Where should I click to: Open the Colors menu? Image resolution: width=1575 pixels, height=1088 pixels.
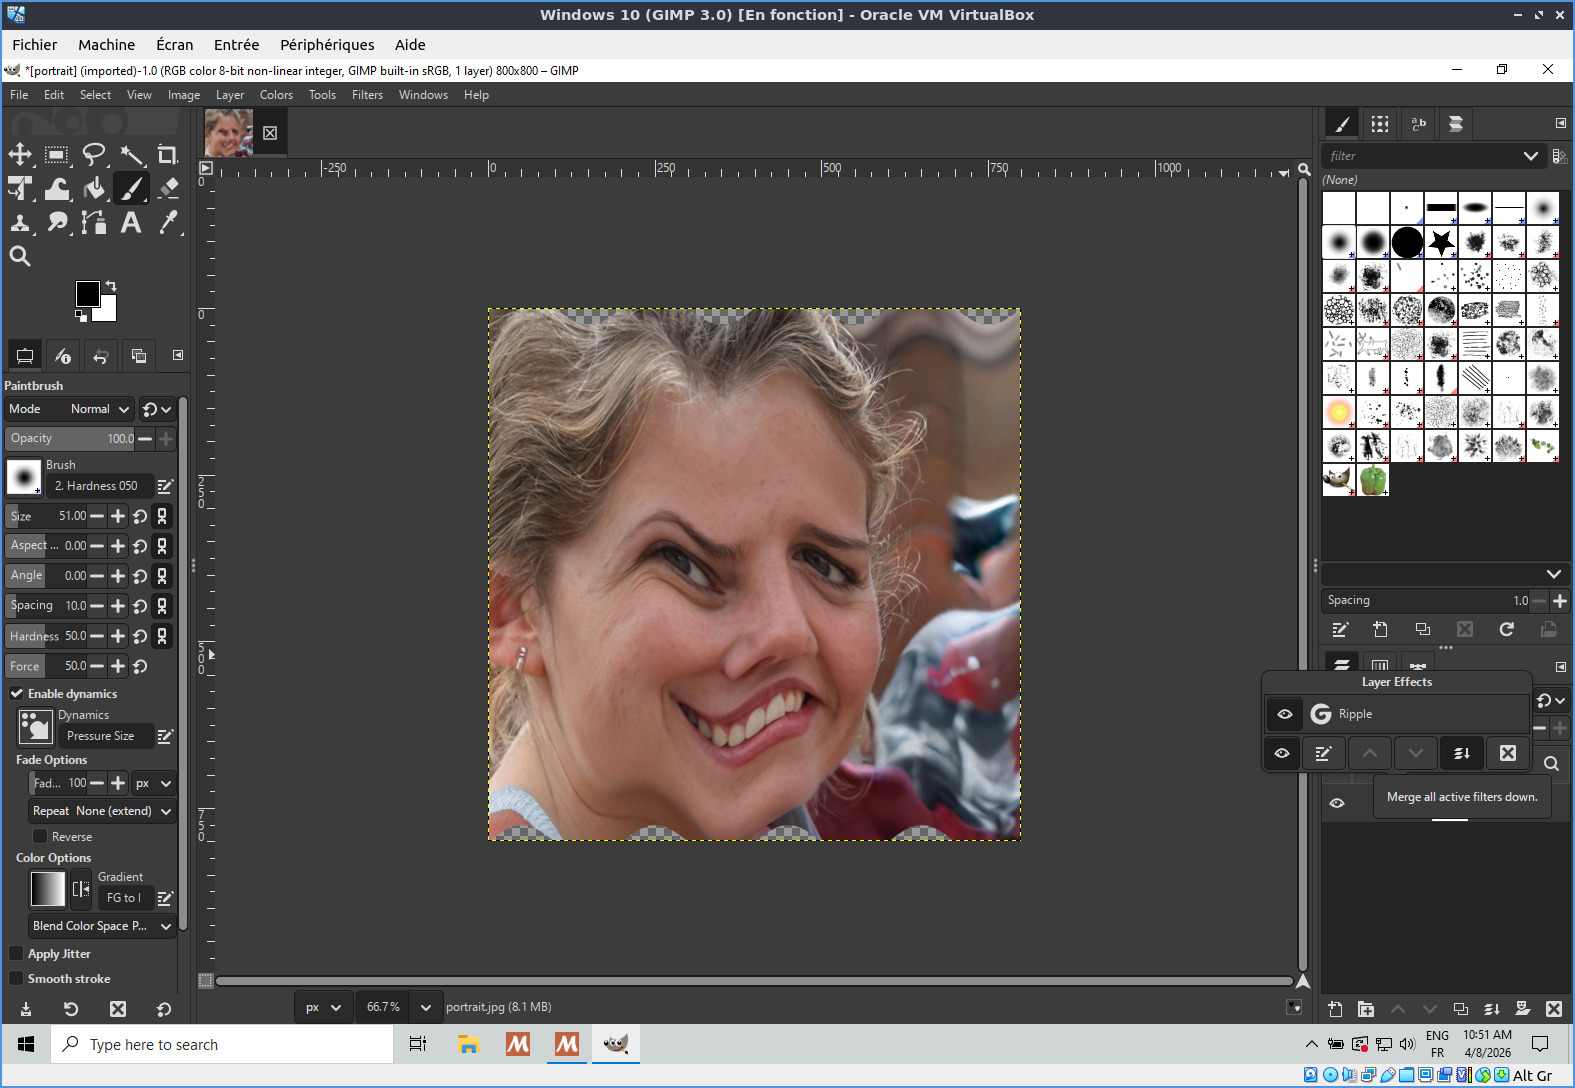(x=276, y=95)
